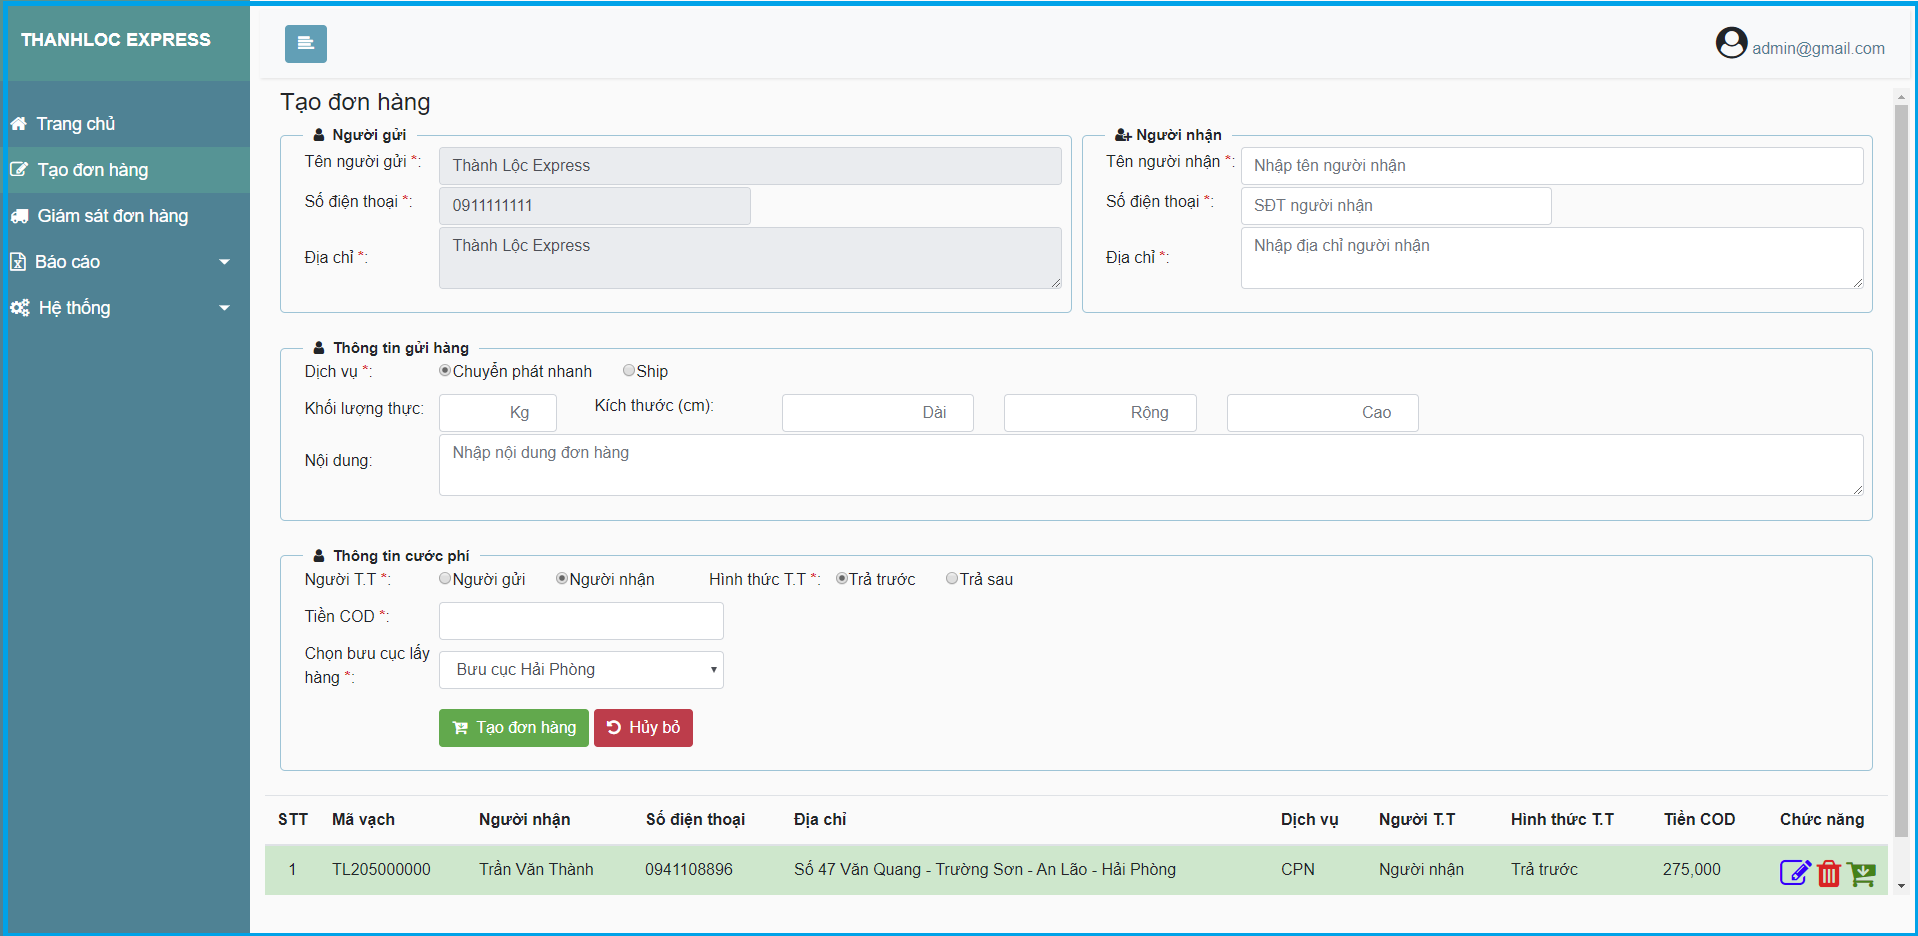Select Chuyển phát nhanh service radio
Image resolution: width=1918 pixels, height=936 pixels.
pyautogui.click(x=445, y=371)
